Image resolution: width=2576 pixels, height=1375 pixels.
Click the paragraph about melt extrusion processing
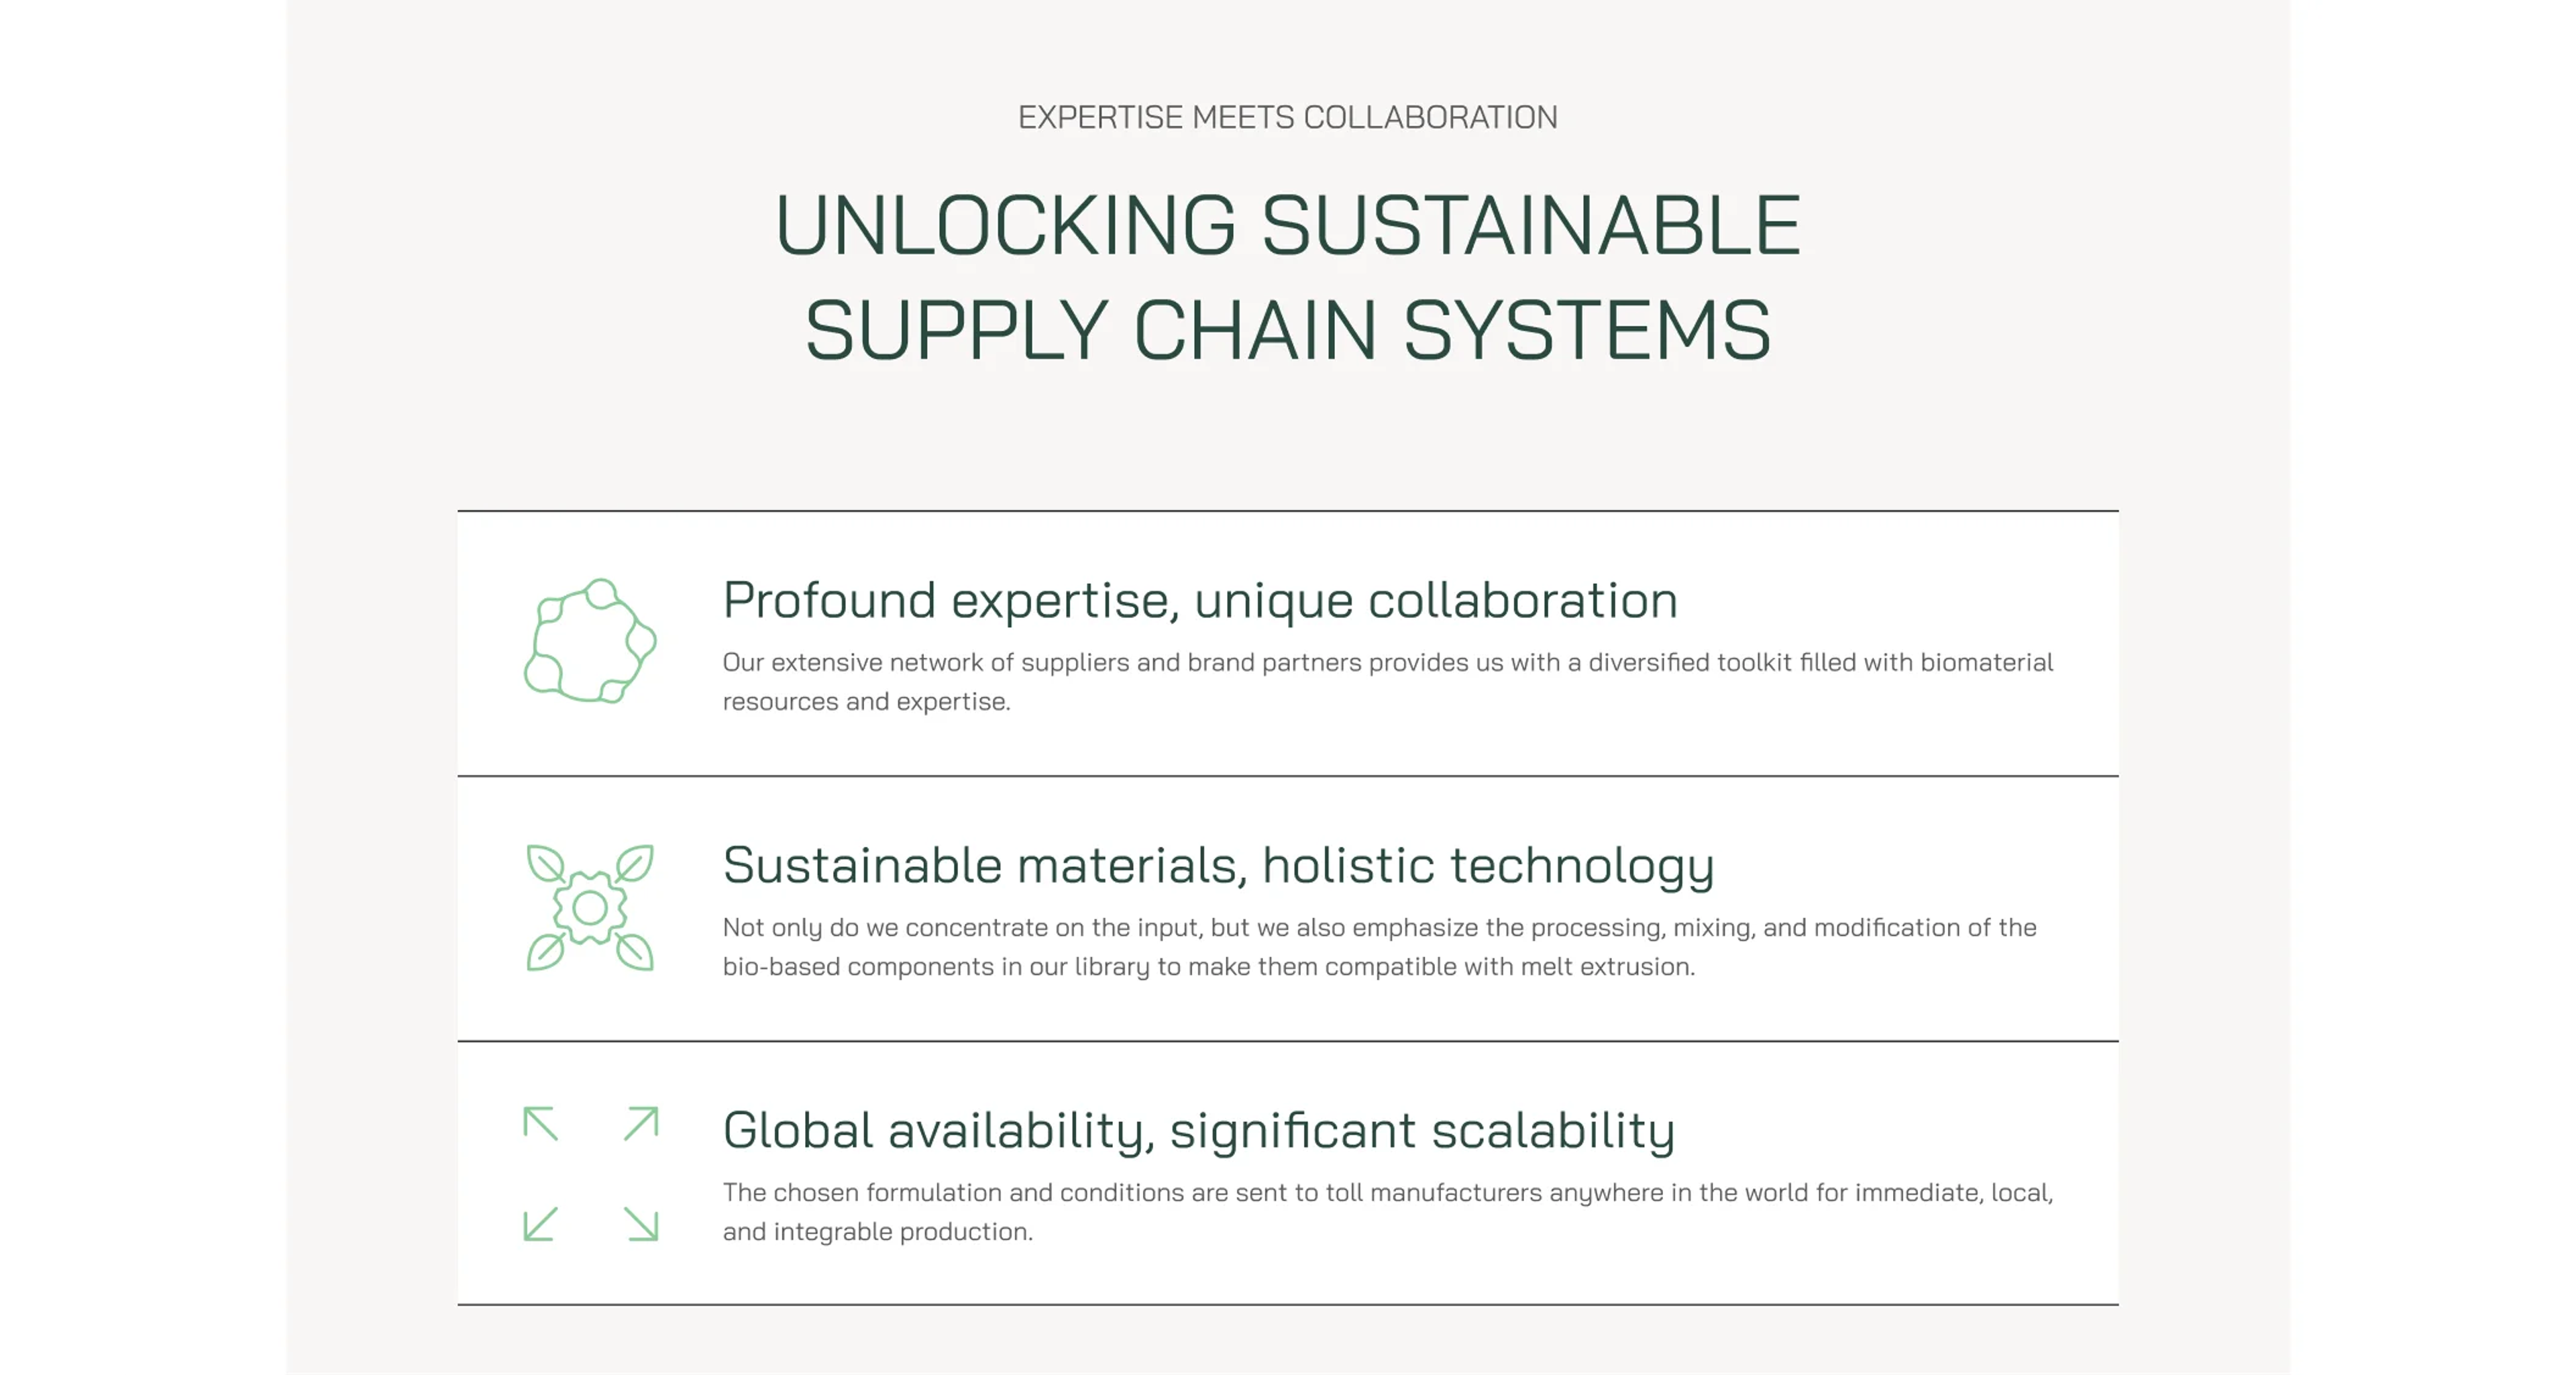(x=1380, y=947)
